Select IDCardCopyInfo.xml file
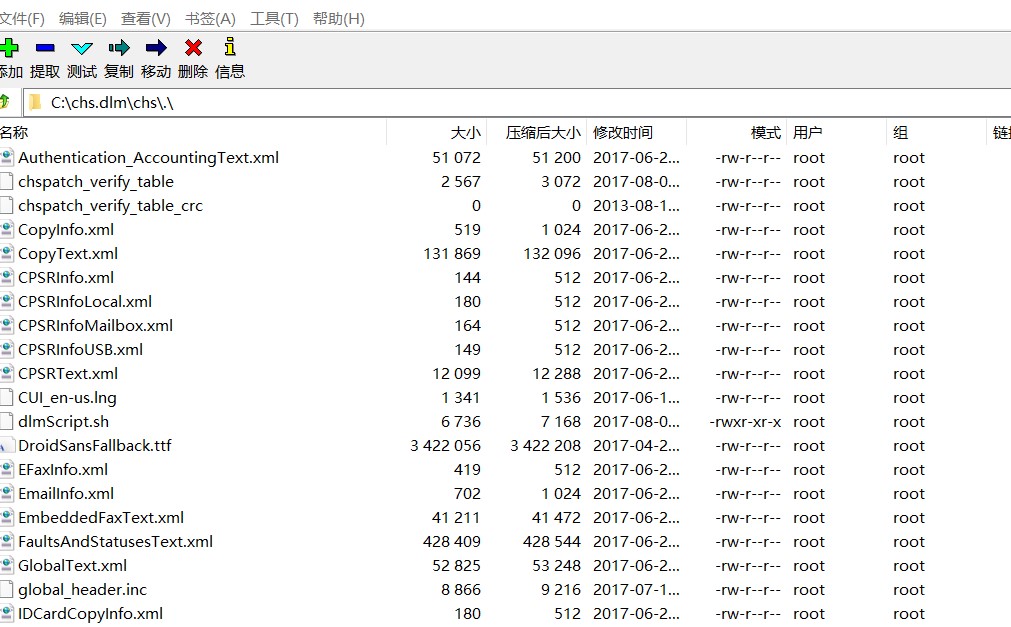The height and width of the screenshot is (627, 1011). (x=90, y=613)
